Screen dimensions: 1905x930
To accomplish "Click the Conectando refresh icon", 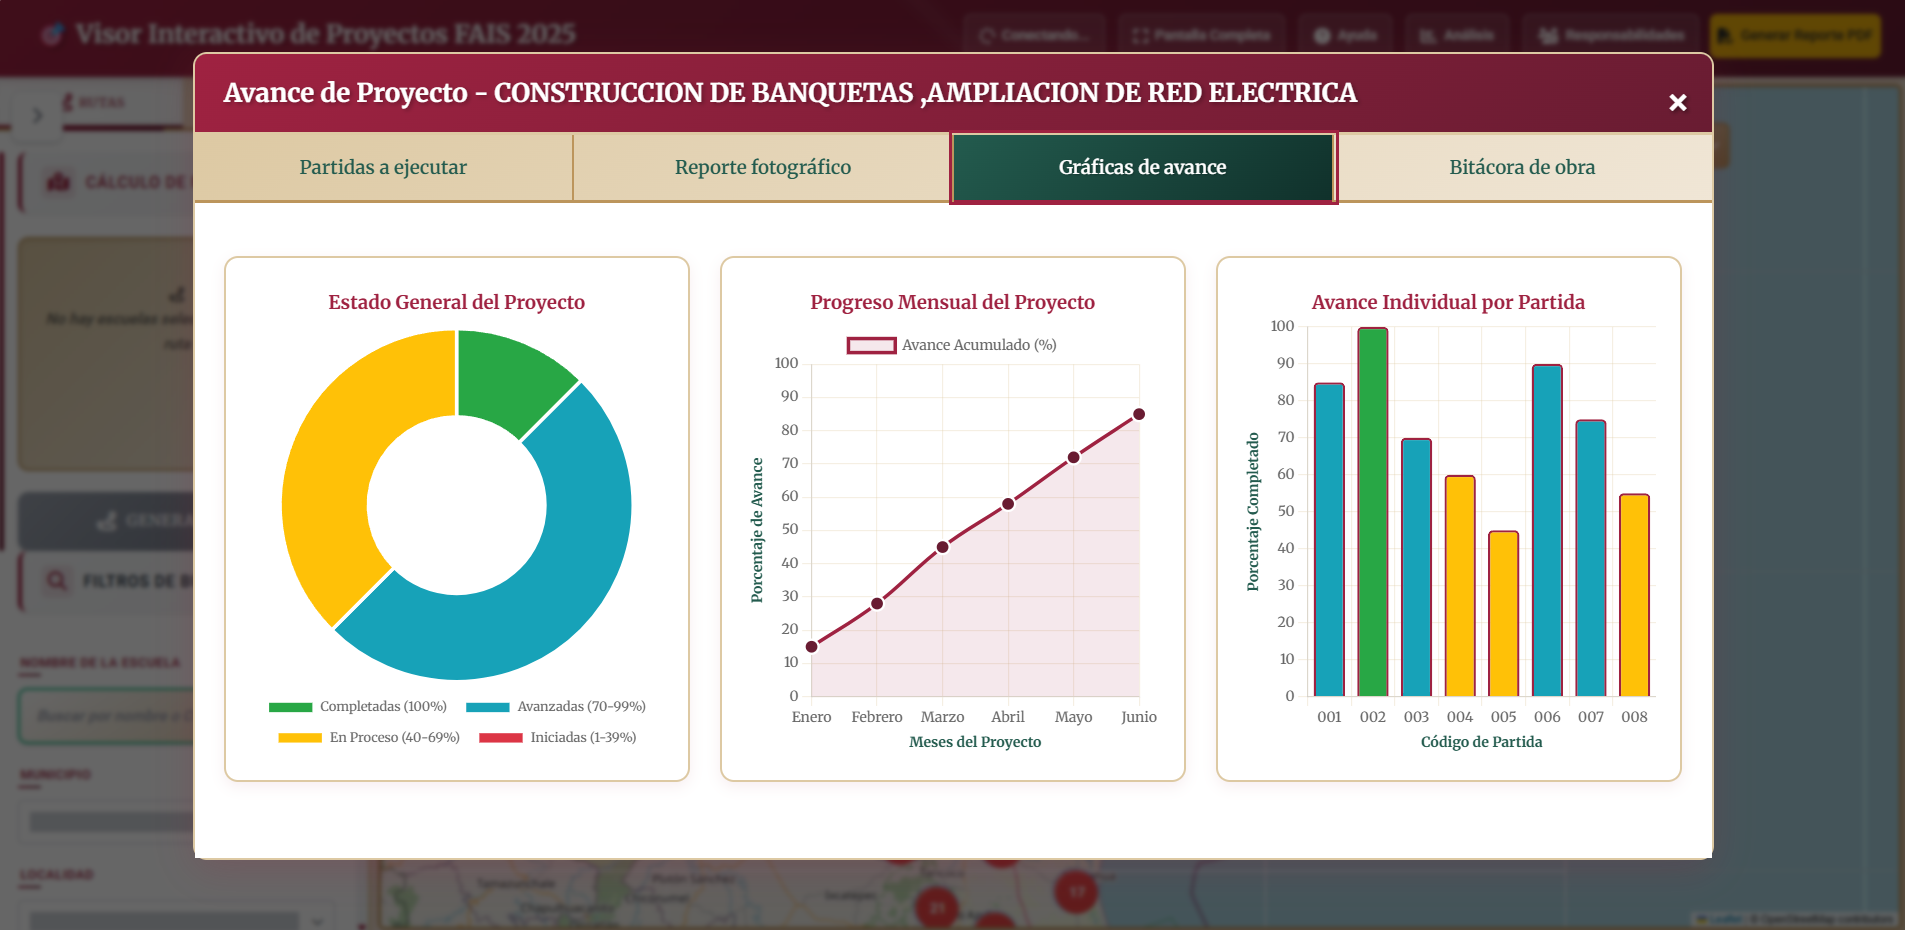I will pyautogui.click(x=988, y=35).
